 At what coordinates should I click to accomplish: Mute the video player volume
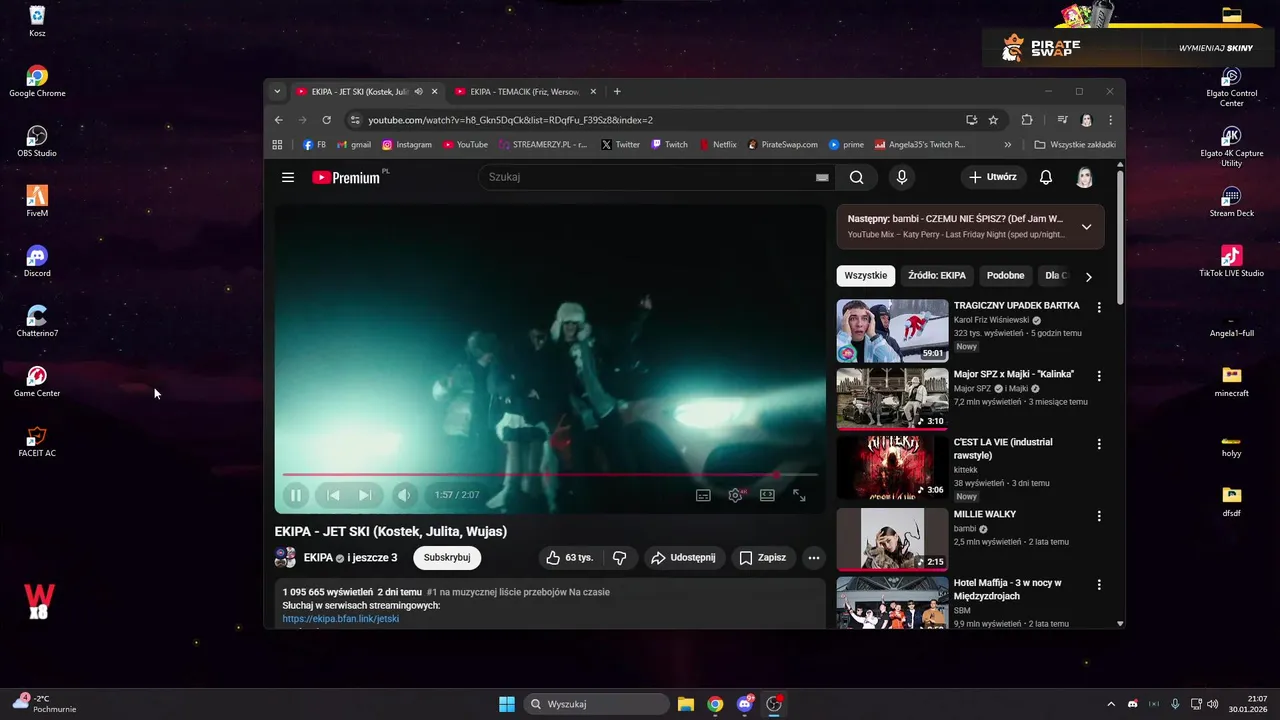tap(404, 495)
